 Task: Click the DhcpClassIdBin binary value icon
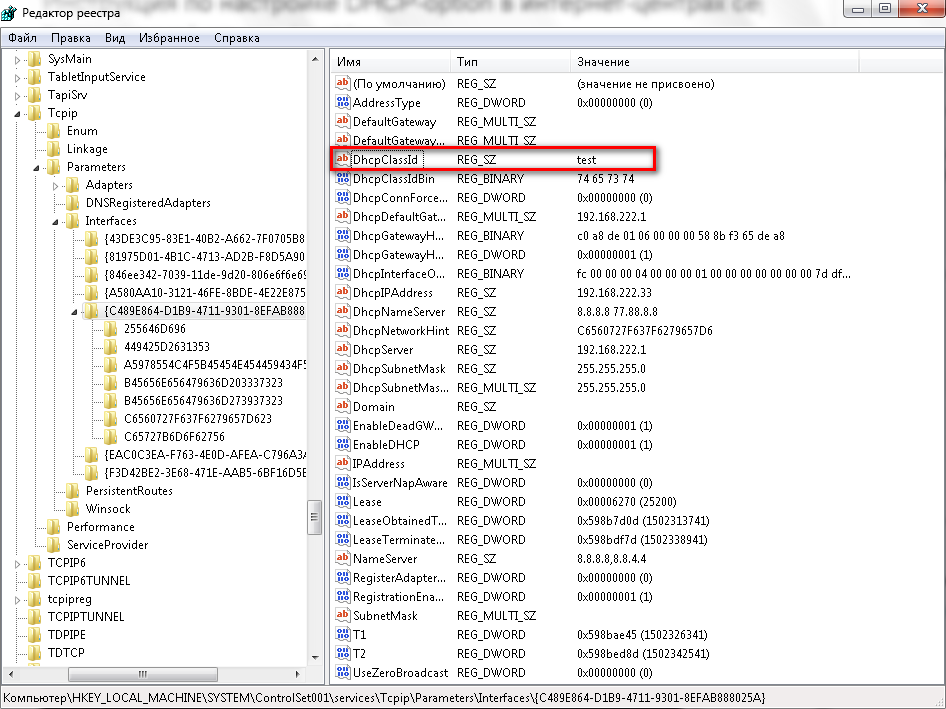click(x=342, y=179)
